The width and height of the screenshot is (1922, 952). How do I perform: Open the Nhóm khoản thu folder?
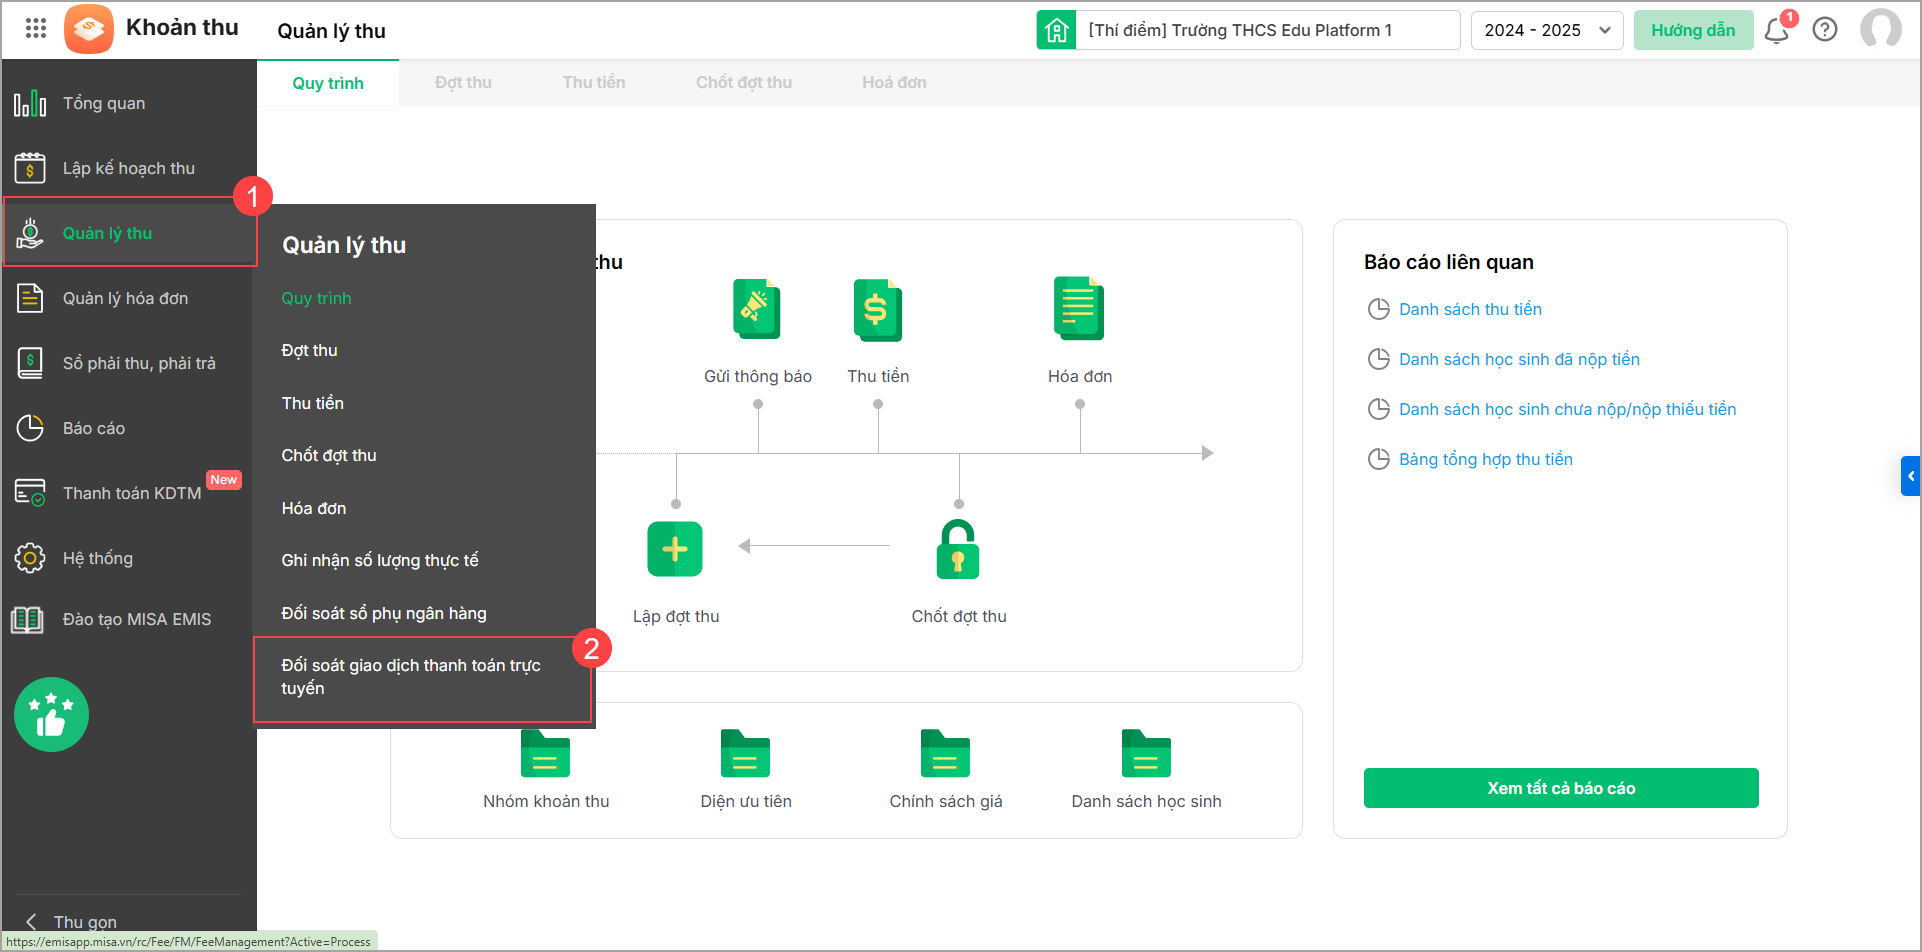click(x=545, y=753)
